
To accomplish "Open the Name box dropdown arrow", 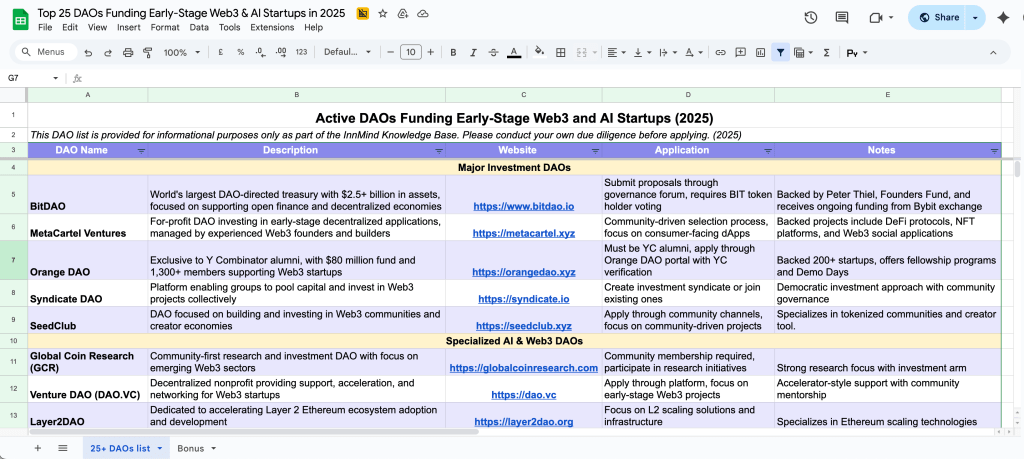I will 56,78.
